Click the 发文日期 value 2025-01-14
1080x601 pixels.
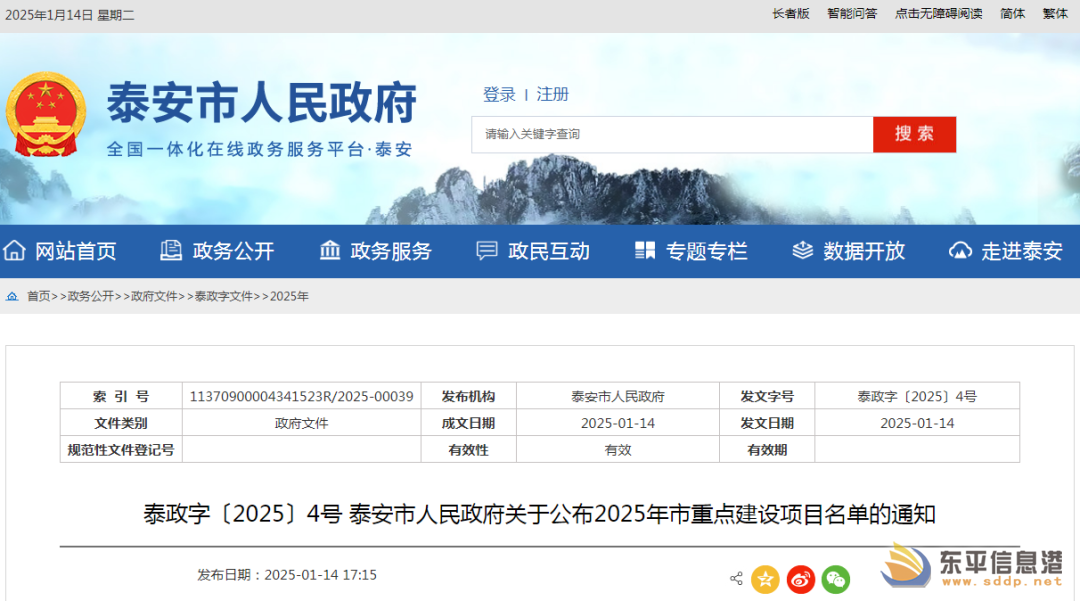tap(917, 423)
